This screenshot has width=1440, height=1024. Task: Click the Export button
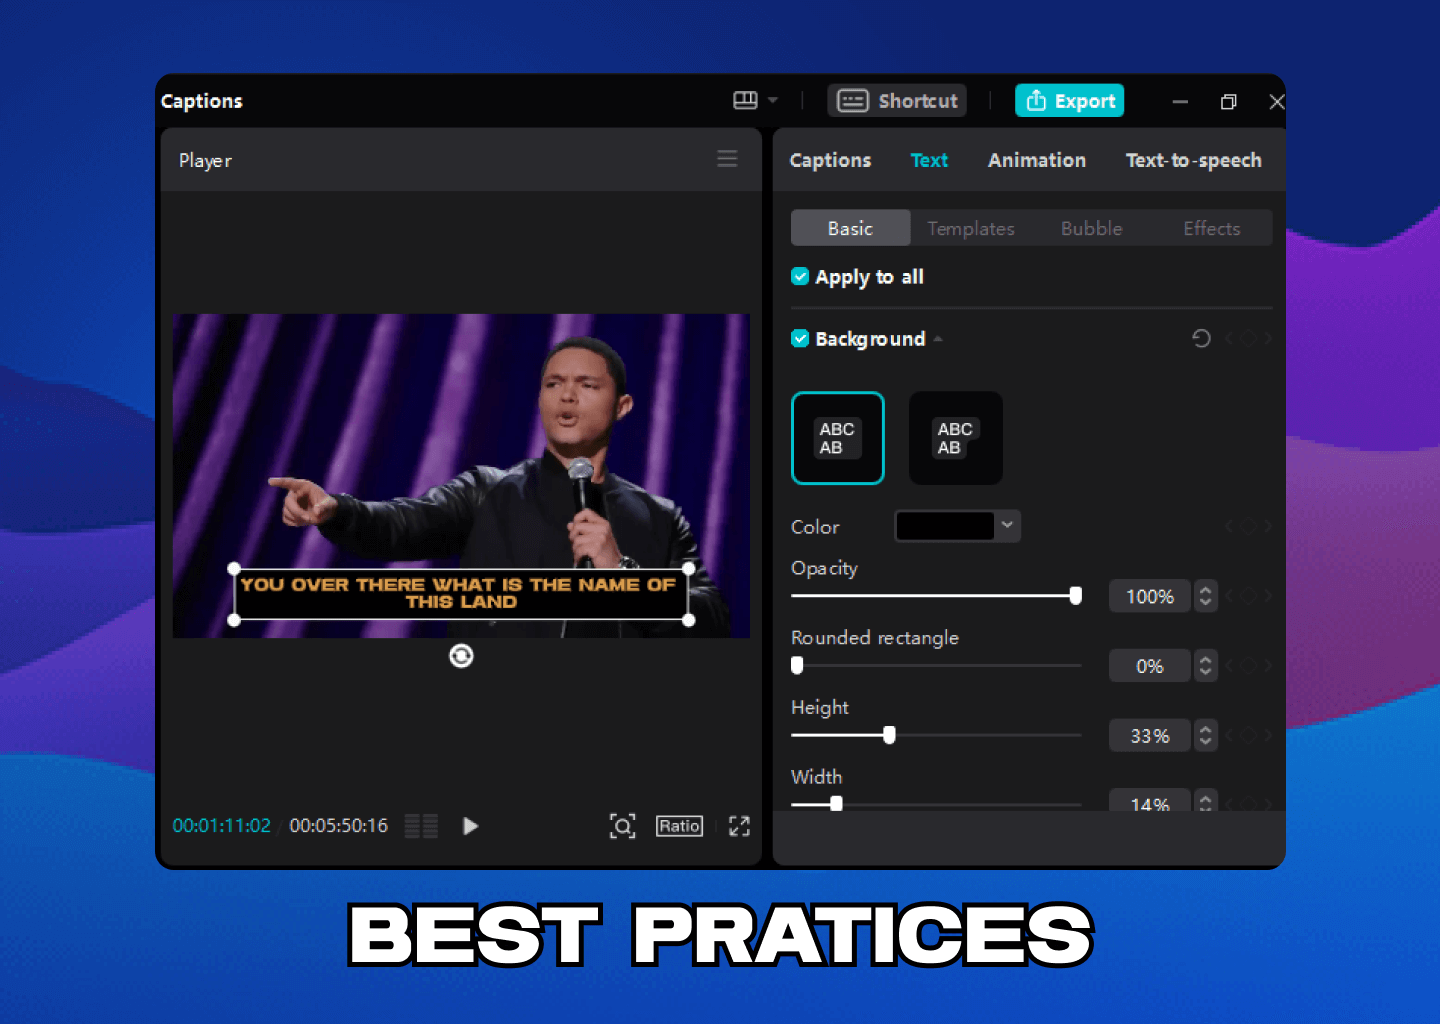tap(1070, 100)
